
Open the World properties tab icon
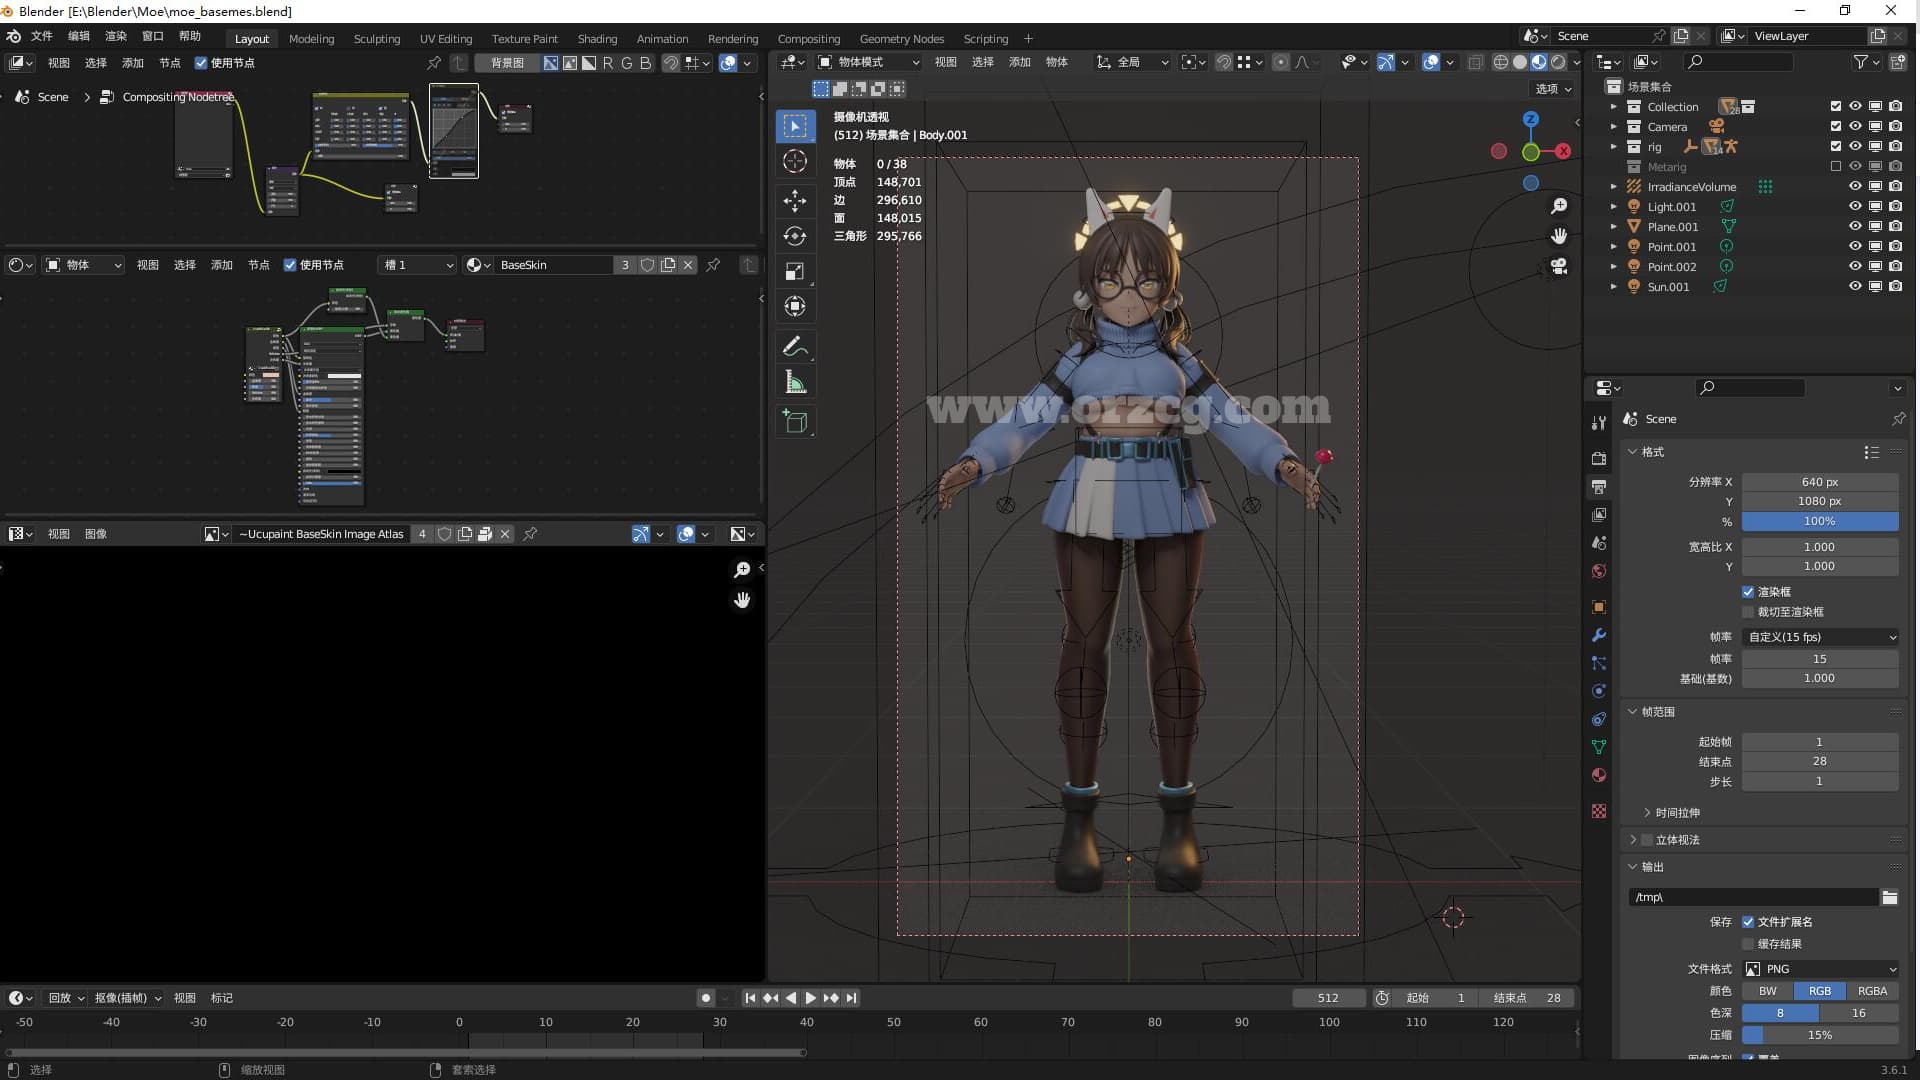pos(1599,571)
